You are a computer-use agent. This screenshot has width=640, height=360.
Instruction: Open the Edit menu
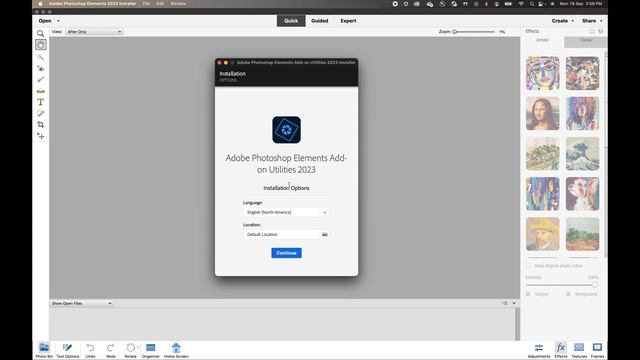pyautogui.click(x=160, y=4)
